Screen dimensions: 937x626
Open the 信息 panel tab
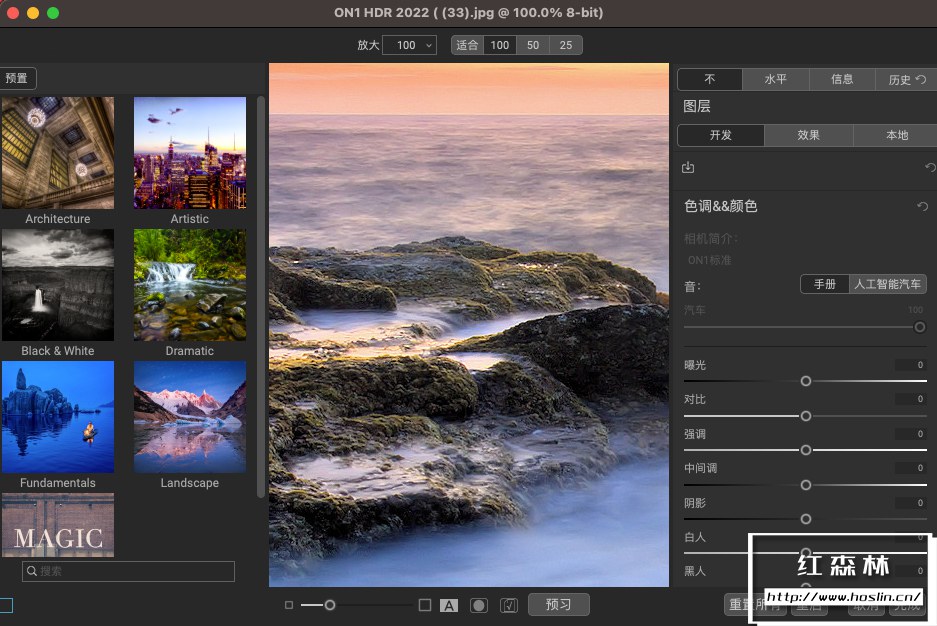841,79
